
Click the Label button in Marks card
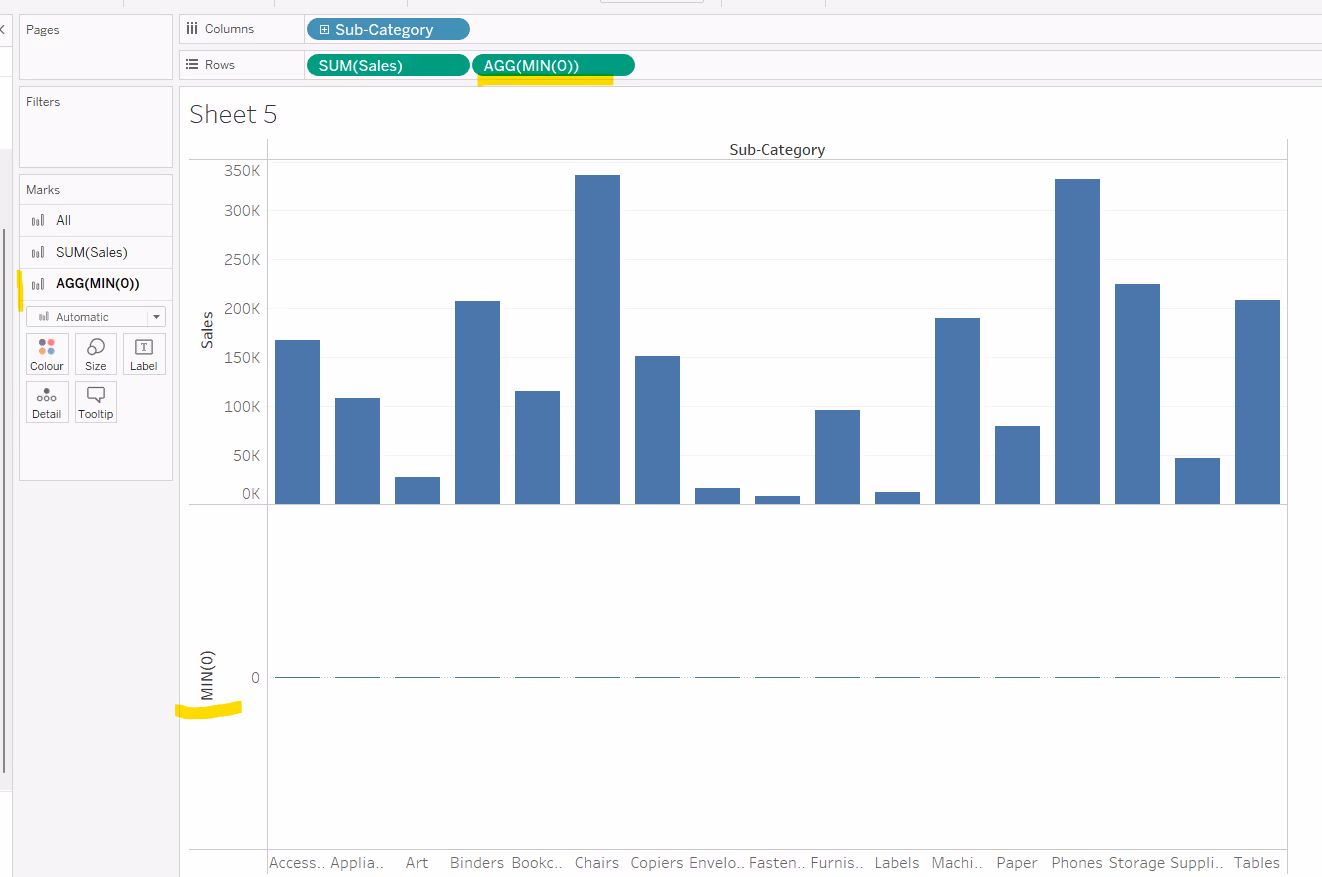click(x=144, y=354)
